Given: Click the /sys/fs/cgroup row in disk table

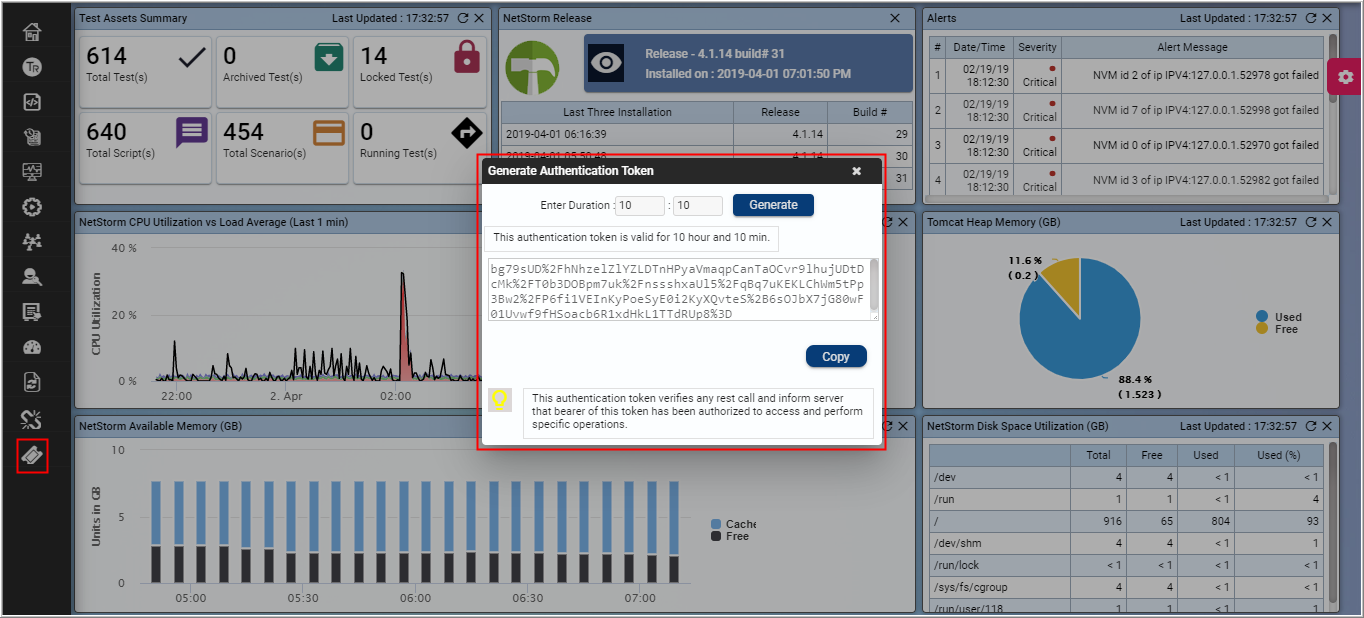Looking at the screenshot, I should pyautogui.click(x=1126, y=587).
